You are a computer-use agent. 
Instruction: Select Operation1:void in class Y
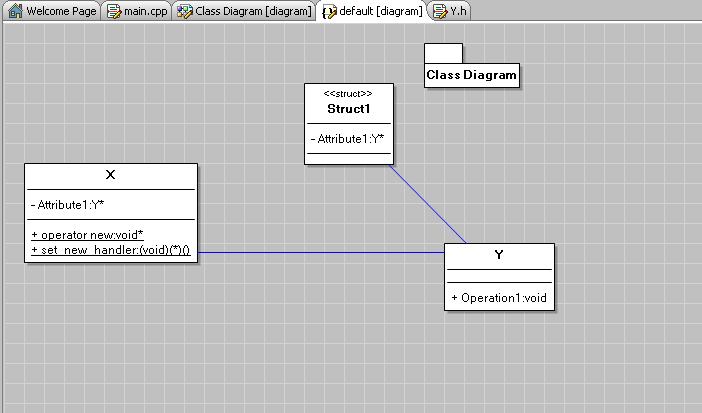click(499, 298)
